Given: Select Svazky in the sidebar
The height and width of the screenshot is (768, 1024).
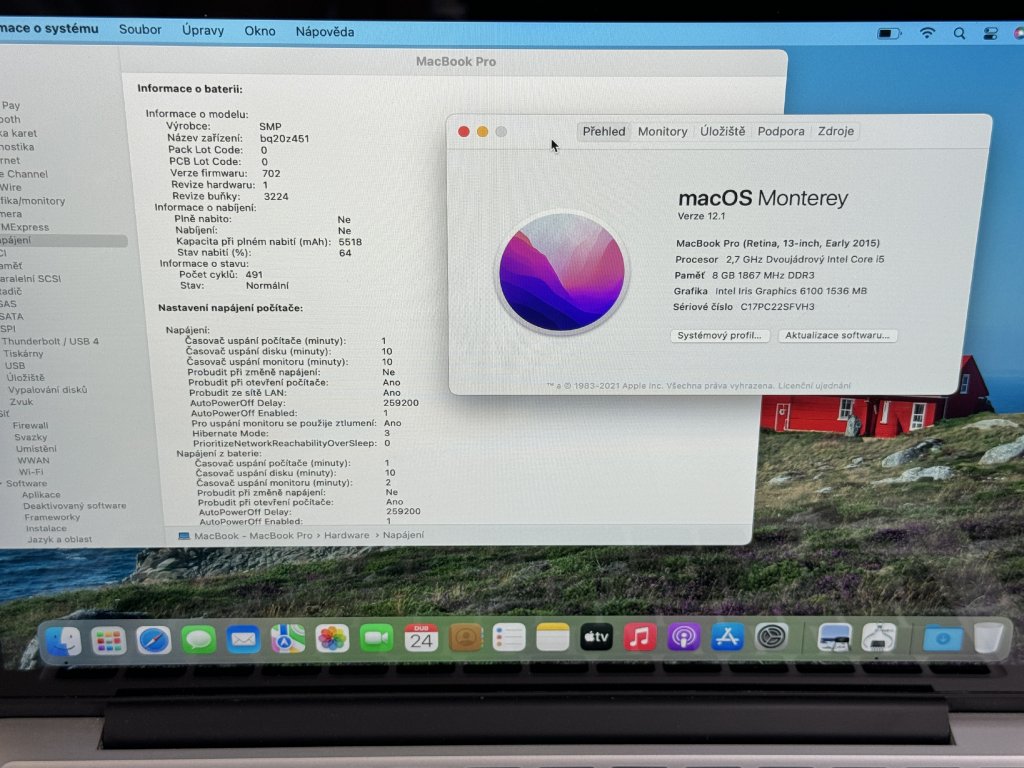Looking at the screenshot, I should click(31, 438).
